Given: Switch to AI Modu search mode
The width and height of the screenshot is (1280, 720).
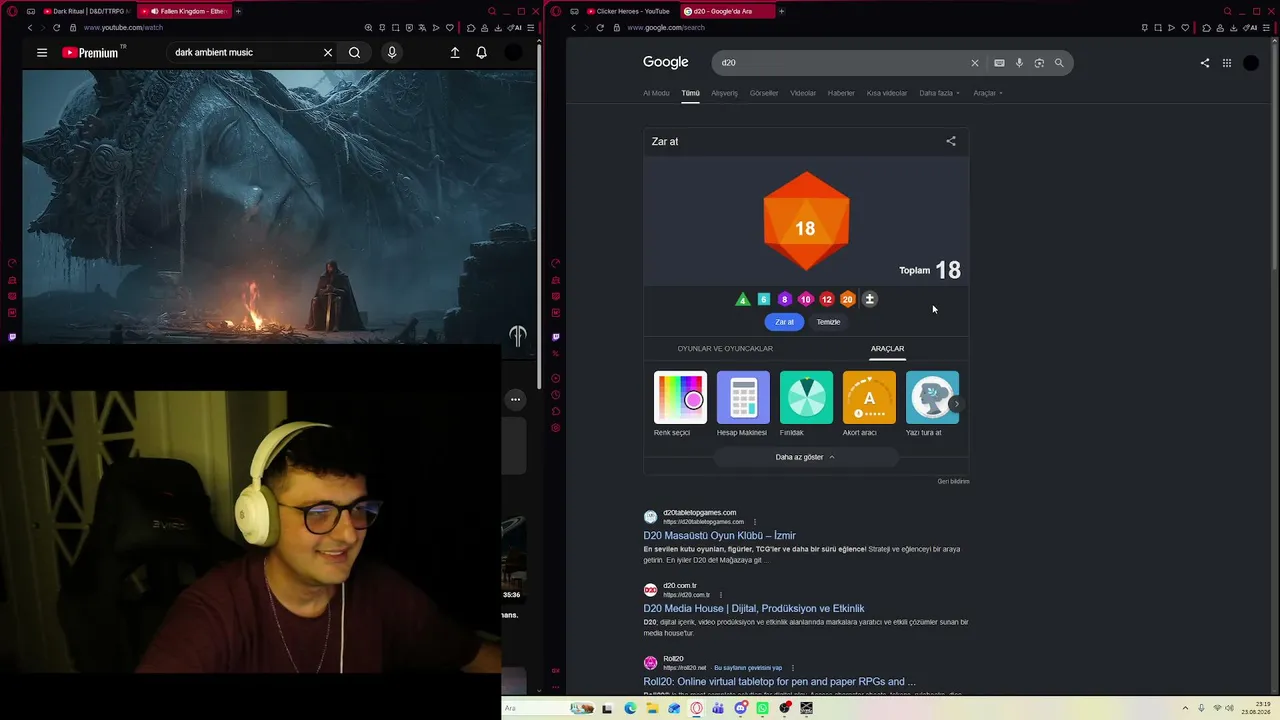Looking at the screenshot, I should 656,93.
